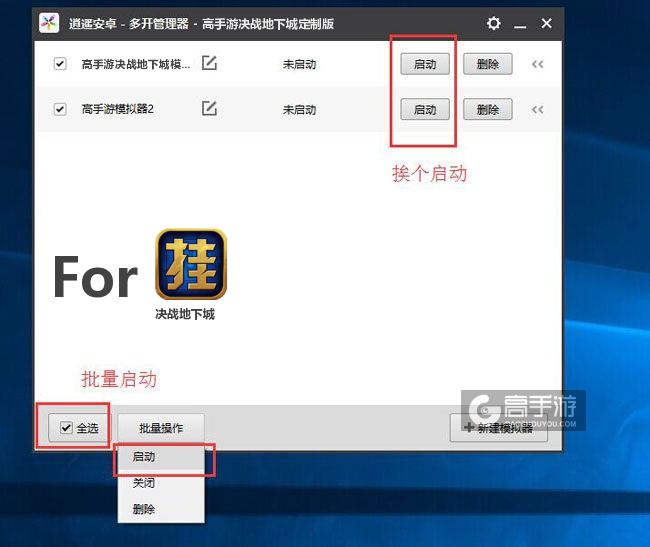Screen dimensions: 650x547
Task: Delete the 高手游模拟器2 emulator
Action: (488, 110)
